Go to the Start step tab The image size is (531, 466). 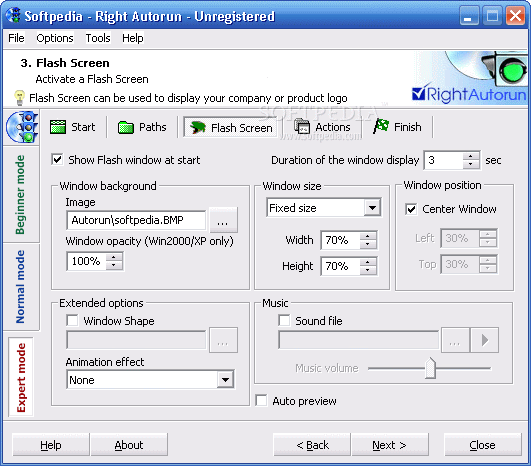point(73,127)
